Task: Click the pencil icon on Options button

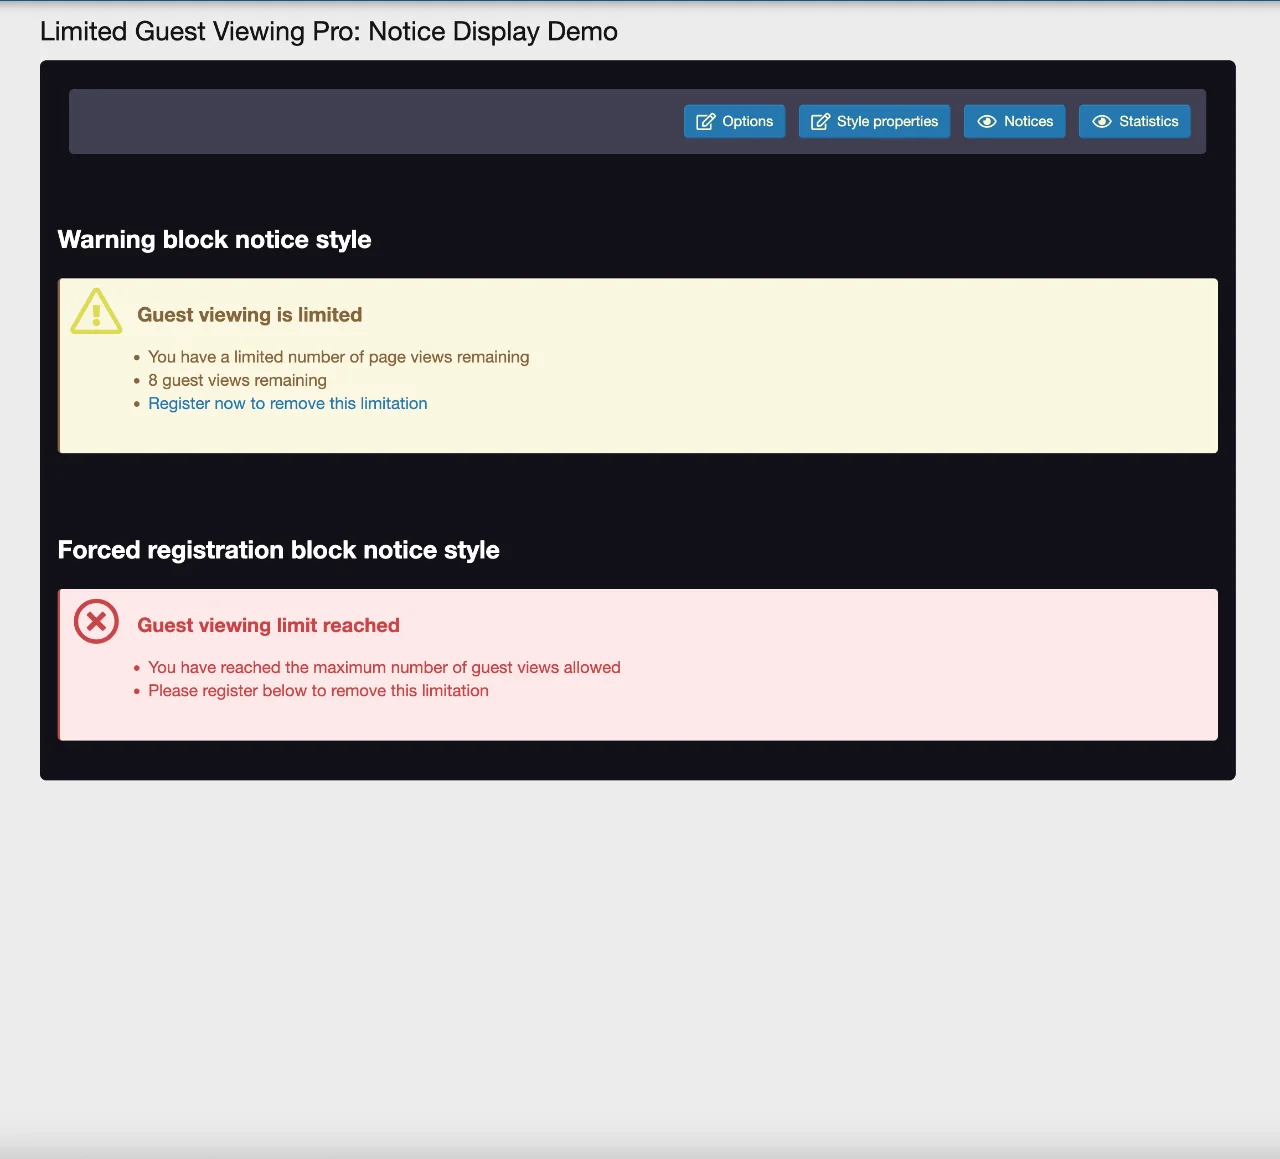Action: pos(705,122)
